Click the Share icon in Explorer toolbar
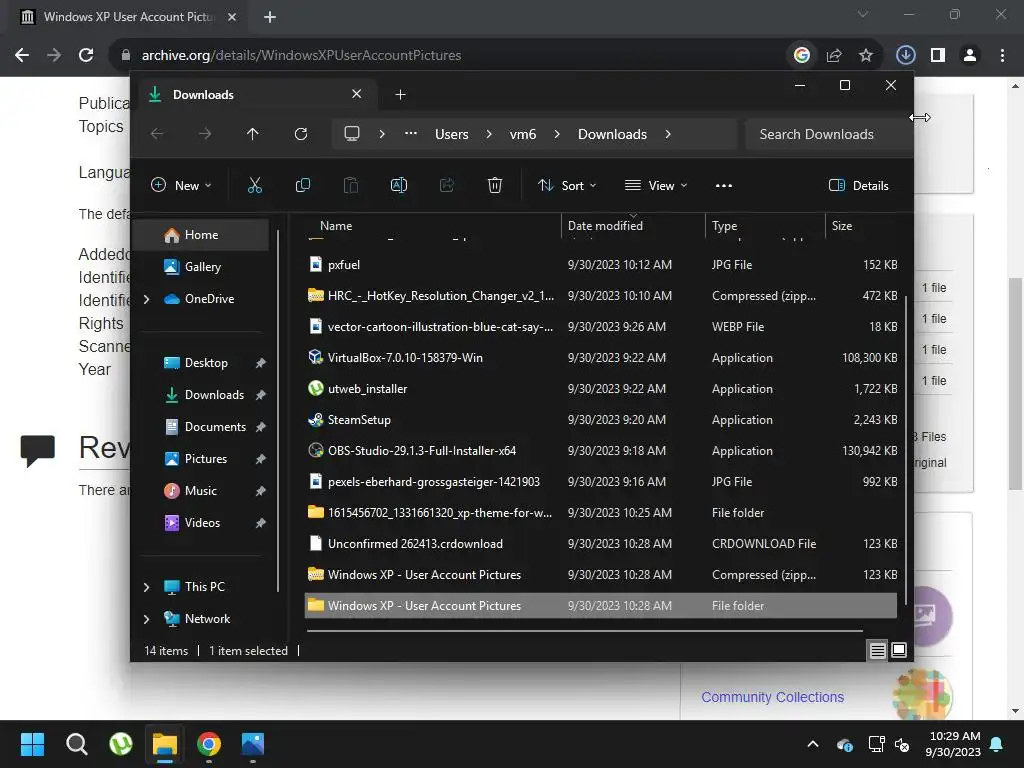 pos(447,185)
